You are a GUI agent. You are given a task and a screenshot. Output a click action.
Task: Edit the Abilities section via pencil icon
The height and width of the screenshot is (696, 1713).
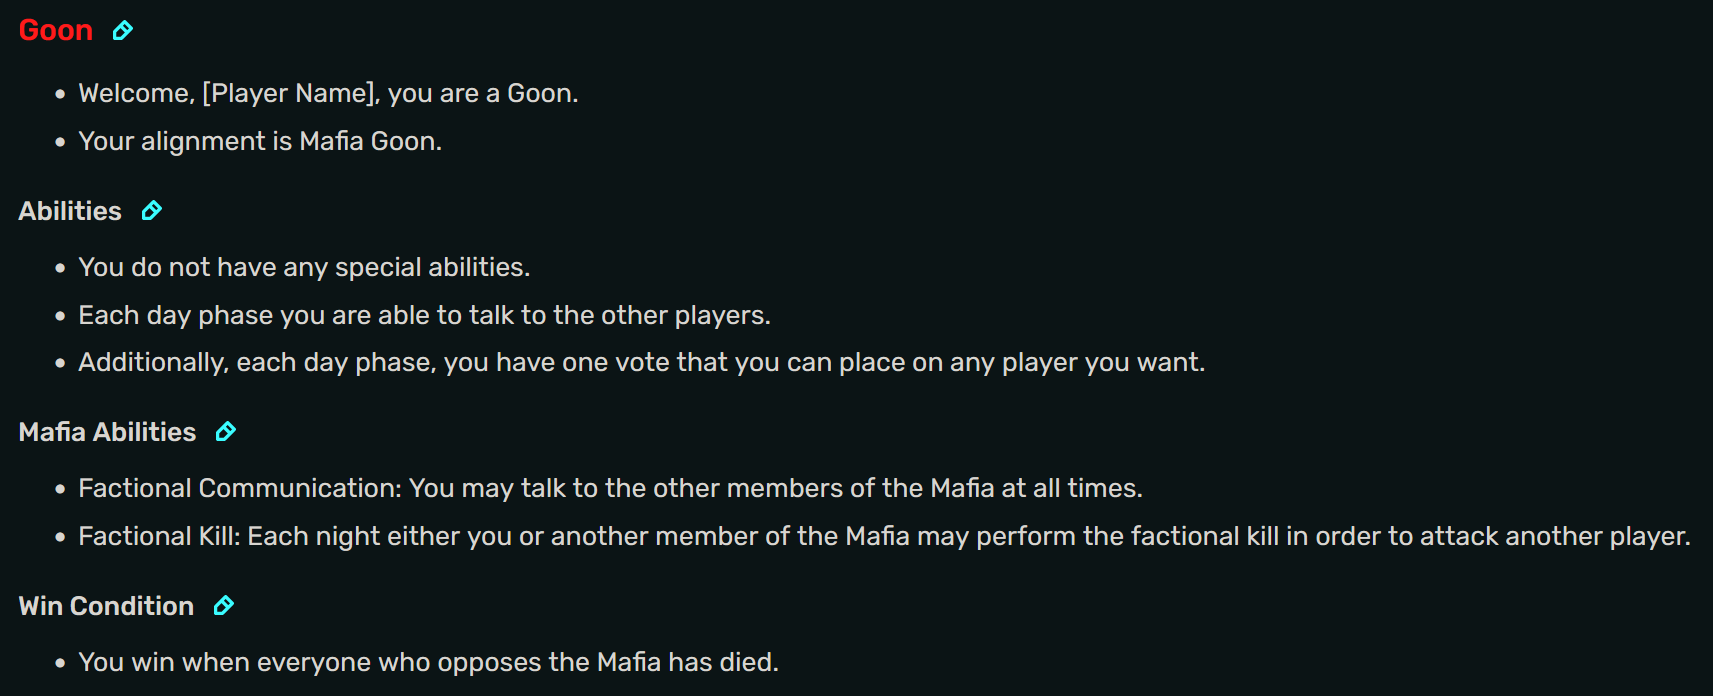151,211
